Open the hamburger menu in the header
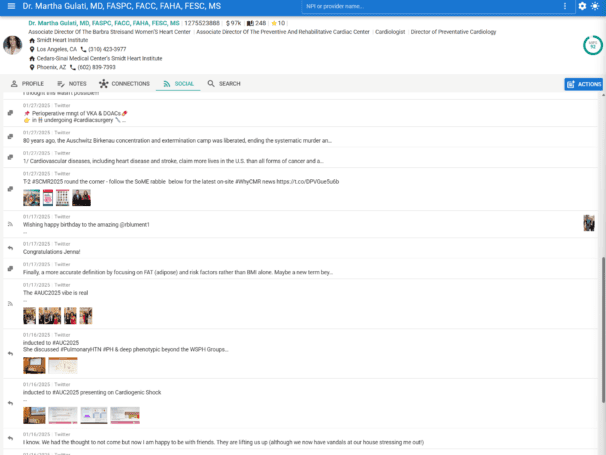This screenshot has height=455, width=606. tap(9, 6)
